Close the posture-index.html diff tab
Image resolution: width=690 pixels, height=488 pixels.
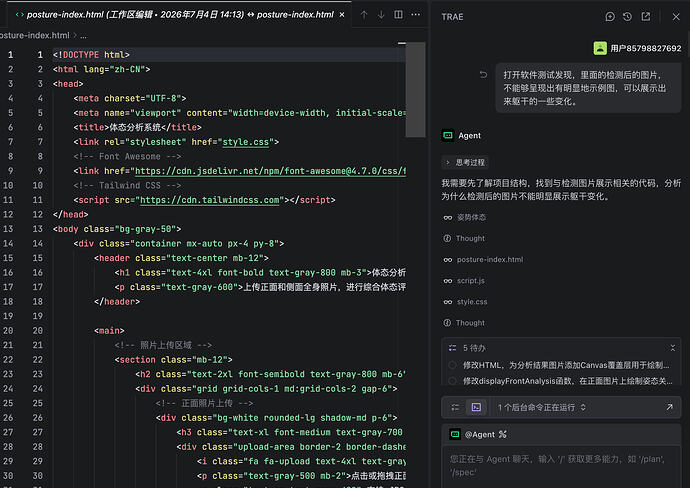click(342, 15)
